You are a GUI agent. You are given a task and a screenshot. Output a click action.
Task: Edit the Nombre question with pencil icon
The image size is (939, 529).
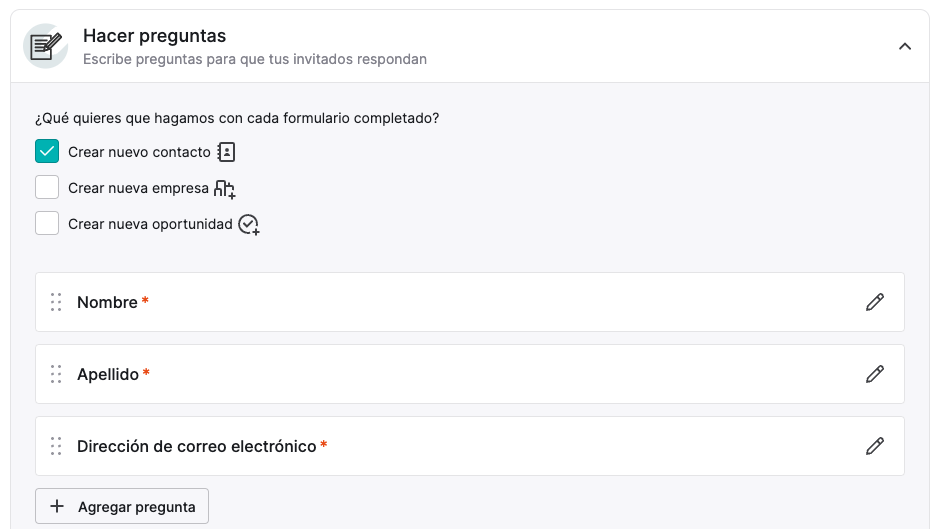[875, 302]
